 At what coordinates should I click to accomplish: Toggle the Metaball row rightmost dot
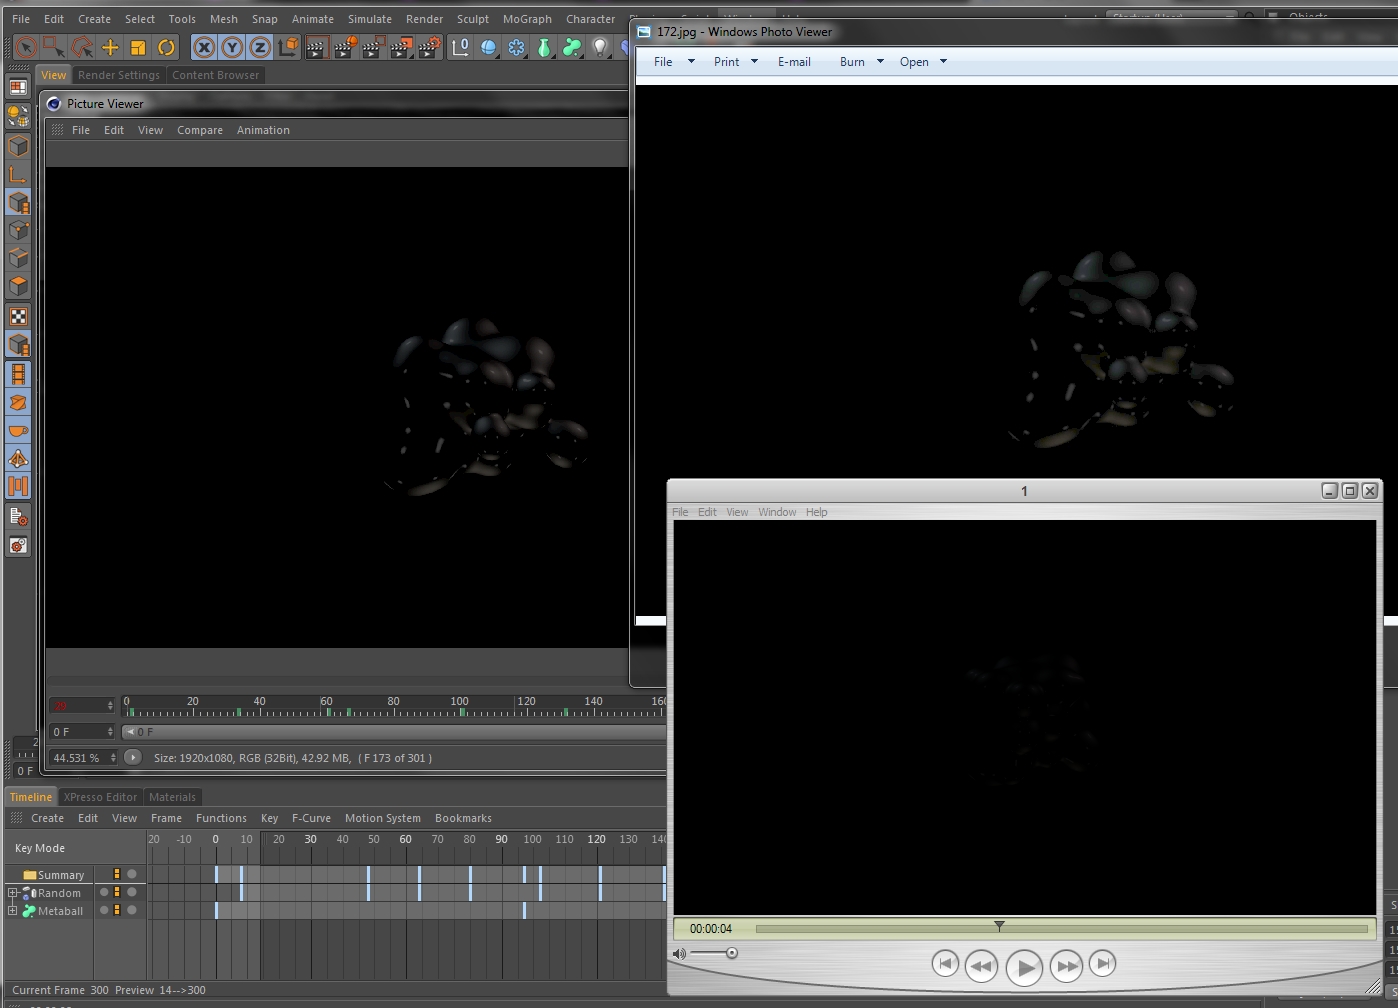click(131, 910)
